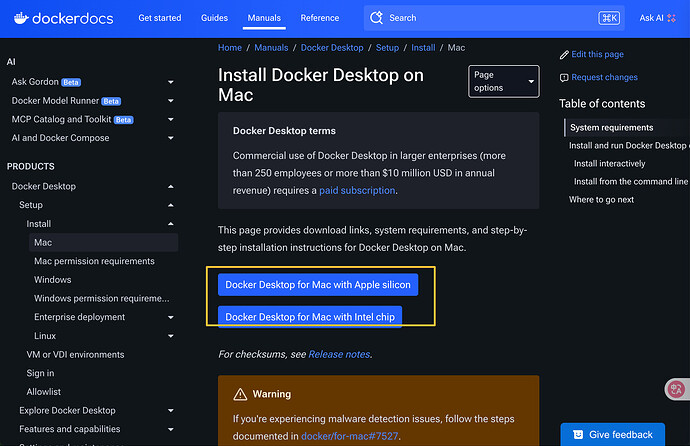Open the paid subscription link
The width and height of the screenshot is (690, 446).
tap(357, 190)
